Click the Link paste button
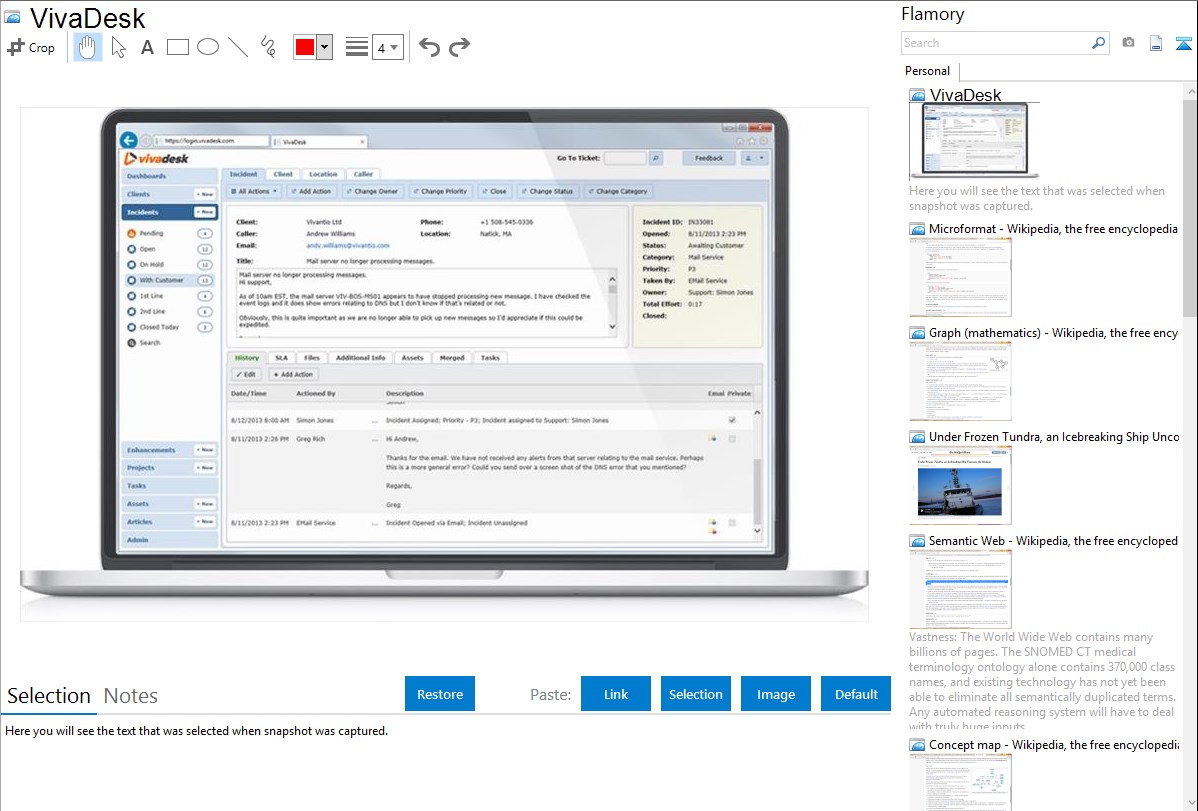The width and height of the screenshot is (1198, 811). tap(616, 694)
